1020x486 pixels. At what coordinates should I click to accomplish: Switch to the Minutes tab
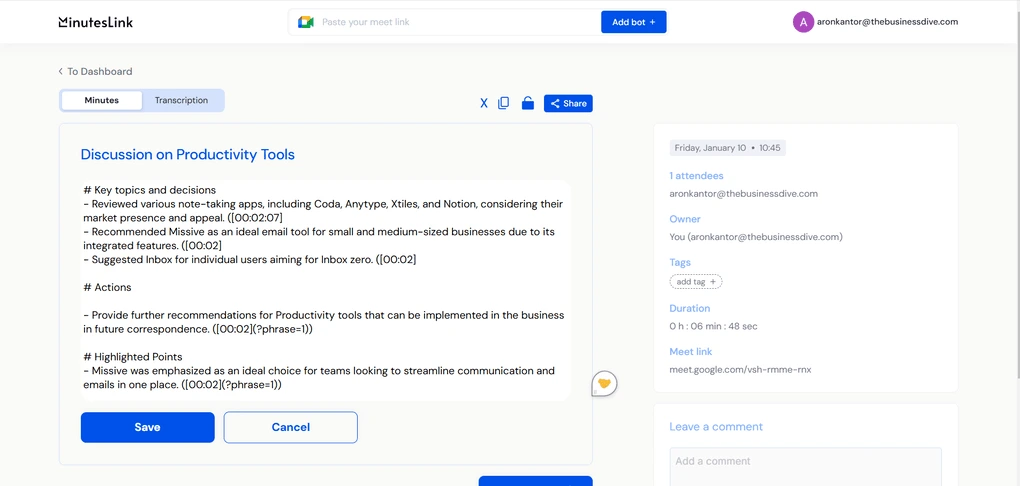click(x=101, y=101)
